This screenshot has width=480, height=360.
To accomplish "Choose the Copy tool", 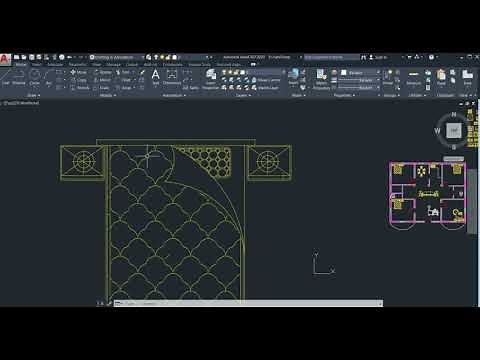I will 78,80.
